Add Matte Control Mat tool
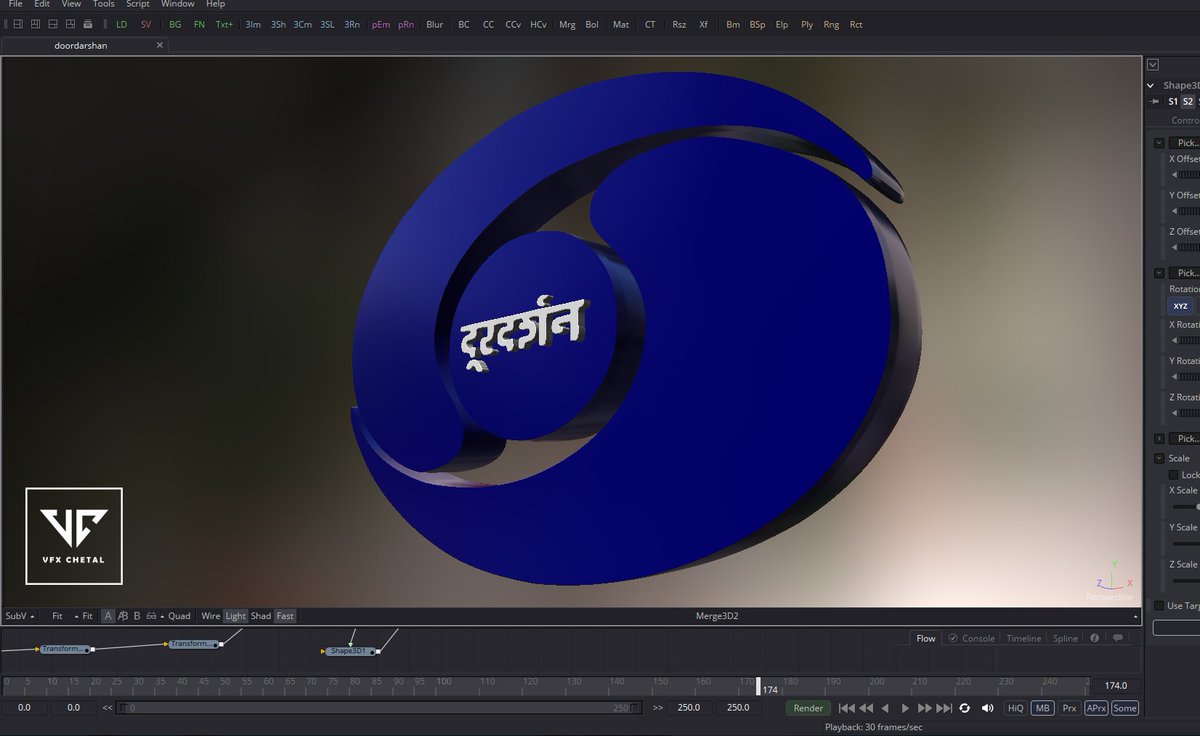The width and height of the screenshot is (1200, 736). [x=621, y=24]
